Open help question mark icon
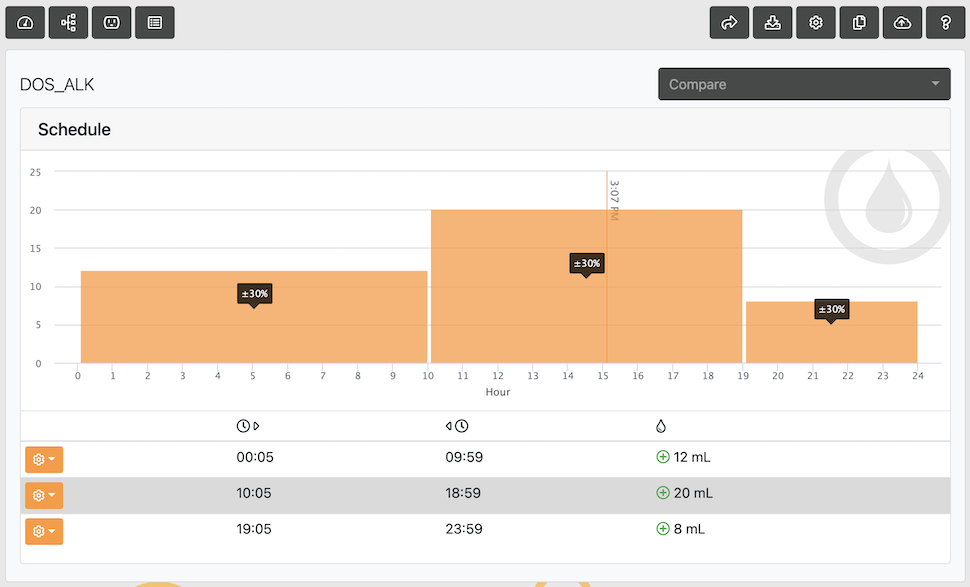 [x=945, y=23]
